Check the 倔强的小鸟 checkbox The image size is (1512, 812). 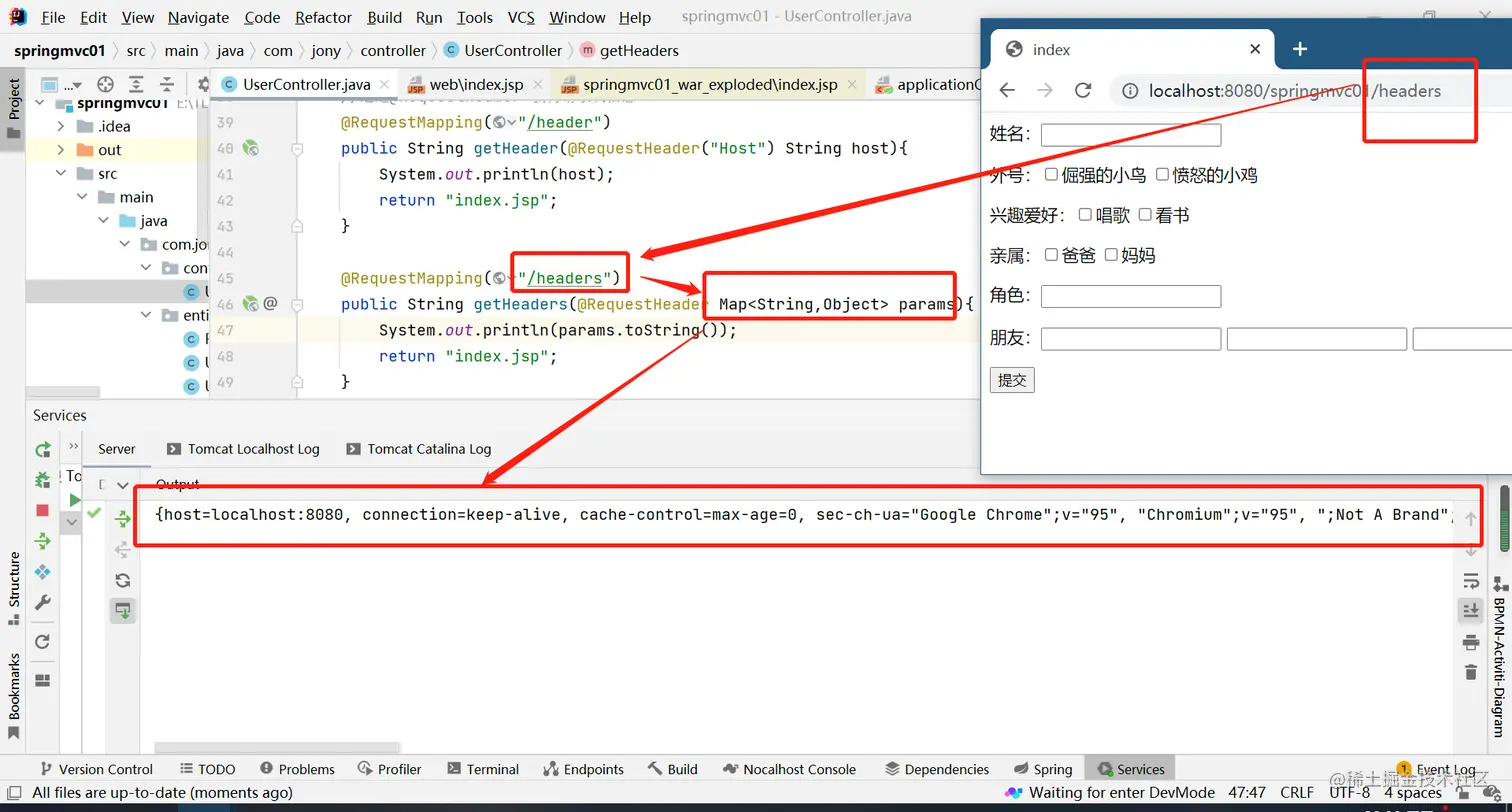click(x=1051, y=174)
